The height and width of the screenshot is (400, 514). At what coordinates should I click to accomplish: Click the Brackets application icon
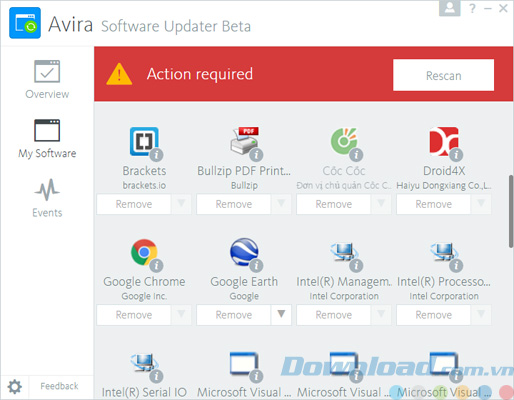144,141
